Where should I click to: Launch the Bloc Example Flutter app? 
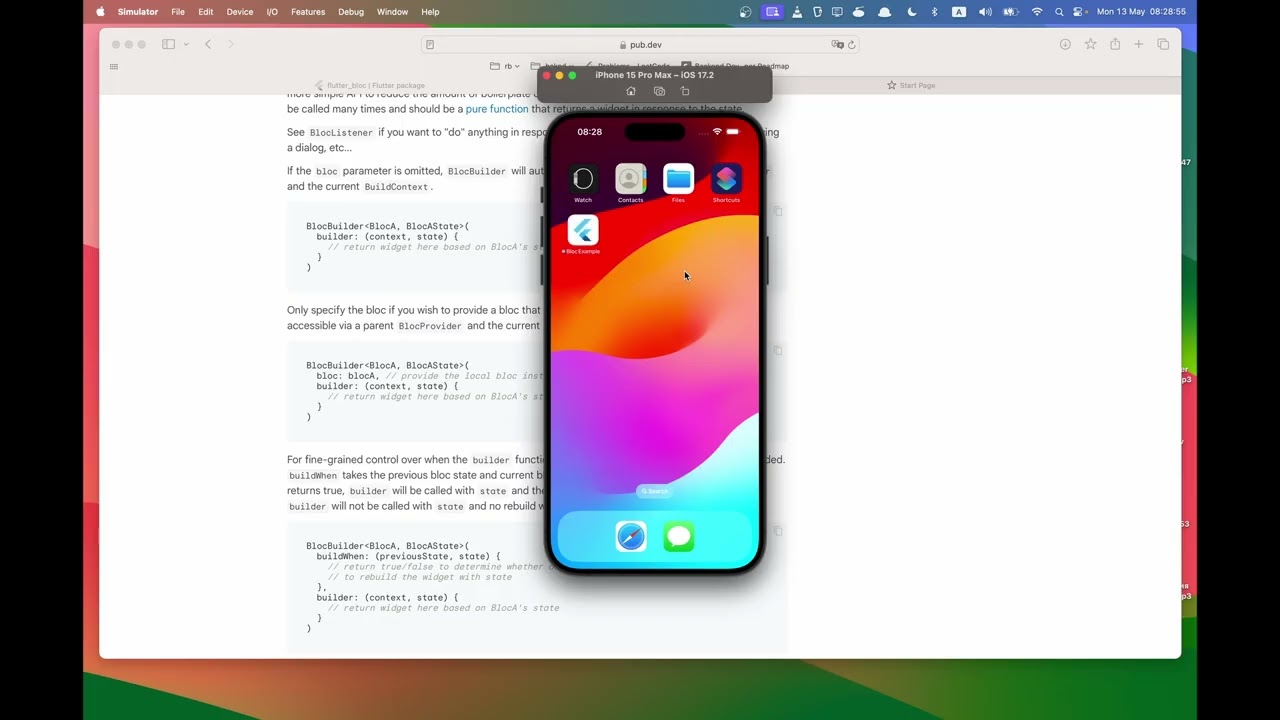point(583,231)
